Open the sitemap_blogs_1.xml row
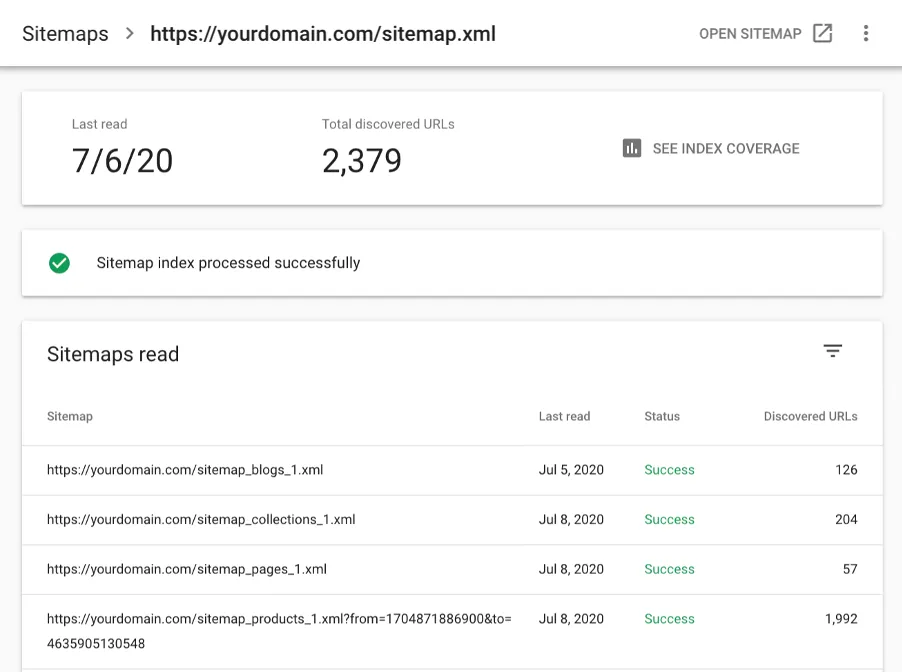 click(185, 470)
